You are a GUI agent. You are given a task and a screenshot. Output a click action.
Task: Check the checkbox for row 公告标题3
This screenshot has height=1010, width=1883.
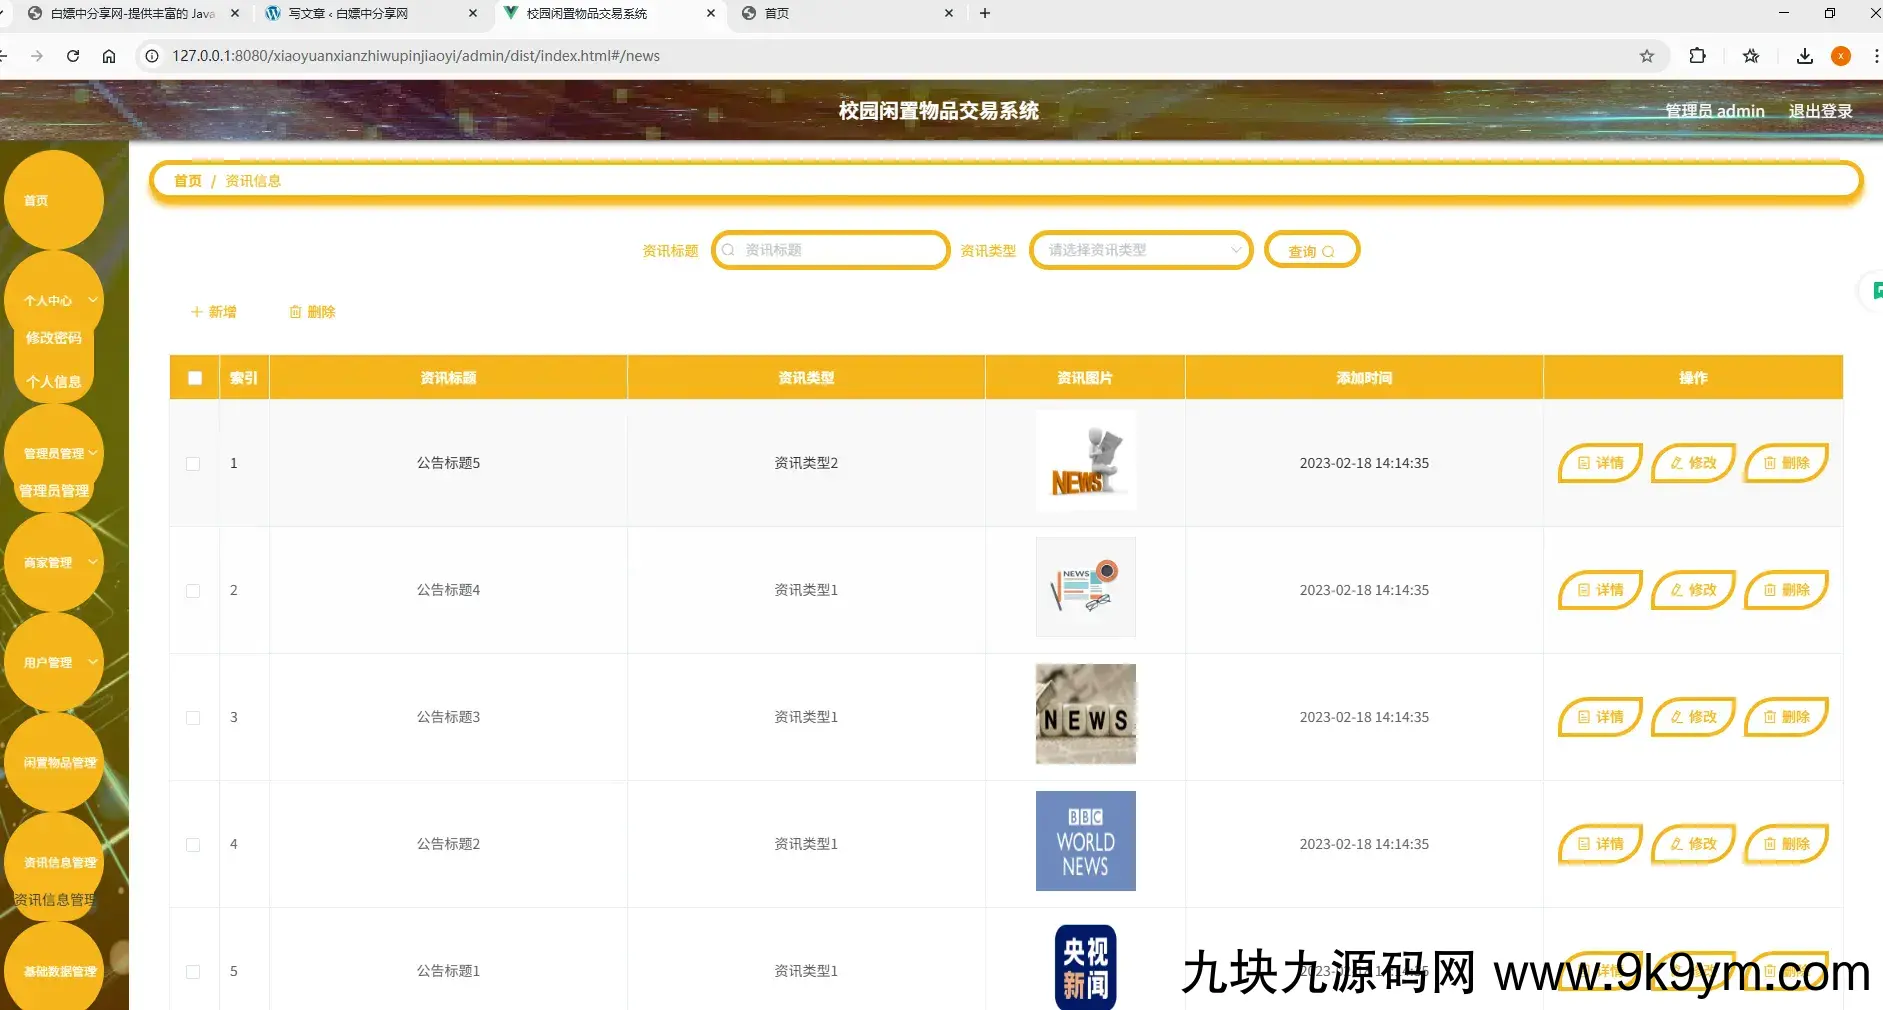click(193, 718)
